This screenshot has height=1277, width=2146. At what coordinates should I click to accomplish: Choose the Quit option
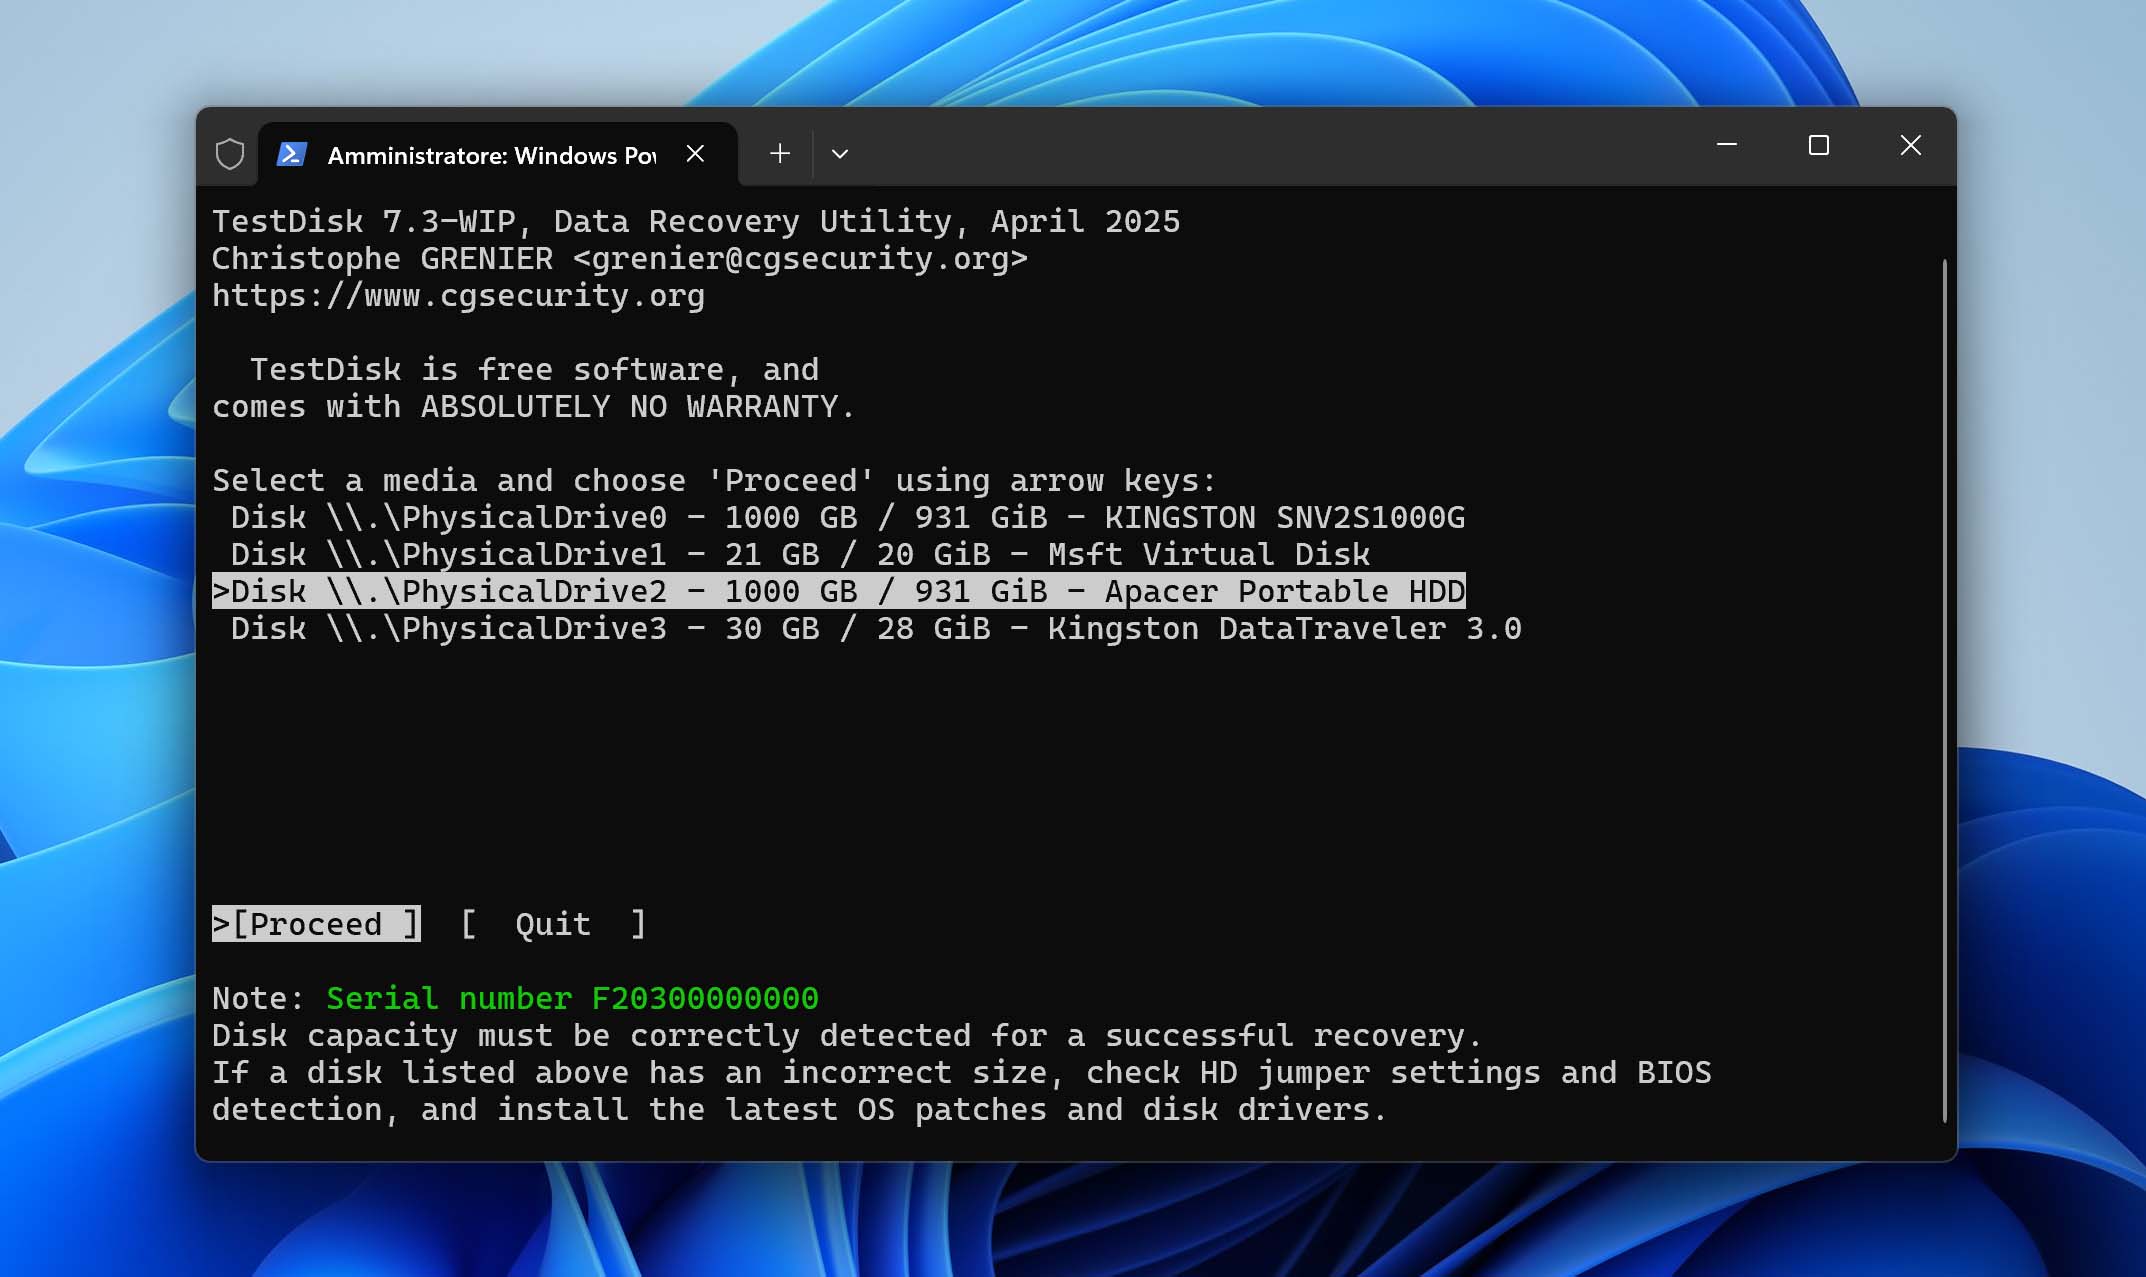click(x=553, y=924)
